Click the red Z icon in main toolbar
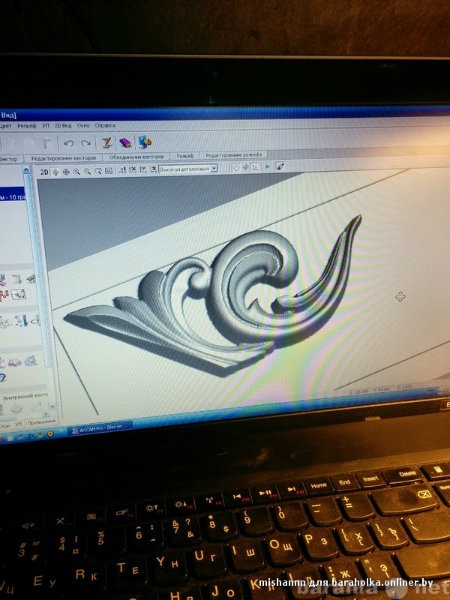Image resolution: width=450 pixels, height=600 pixels. 107,143
